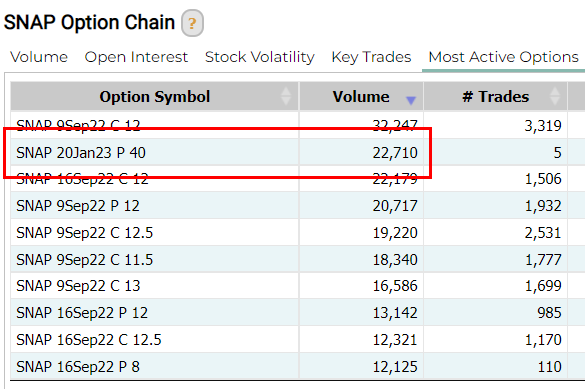Click the Option Symbol column header
This screenshot has height=389, width=585.
155,97
